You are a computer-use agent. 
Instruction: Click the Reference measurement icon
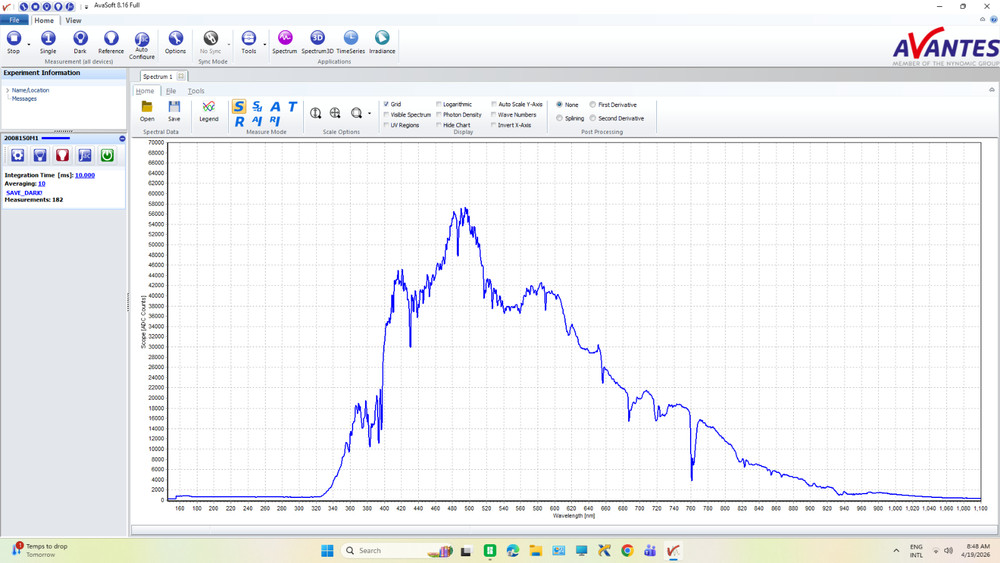click(111, 40)
